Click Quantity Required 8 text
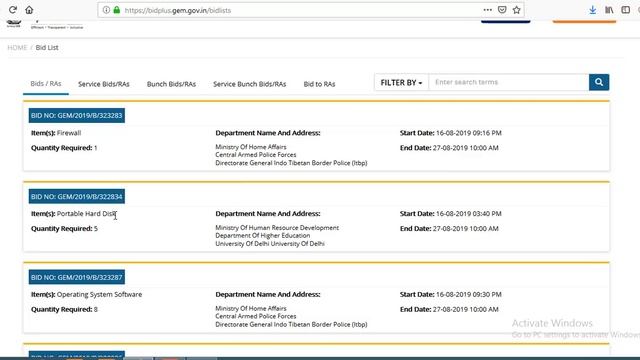 64,309
